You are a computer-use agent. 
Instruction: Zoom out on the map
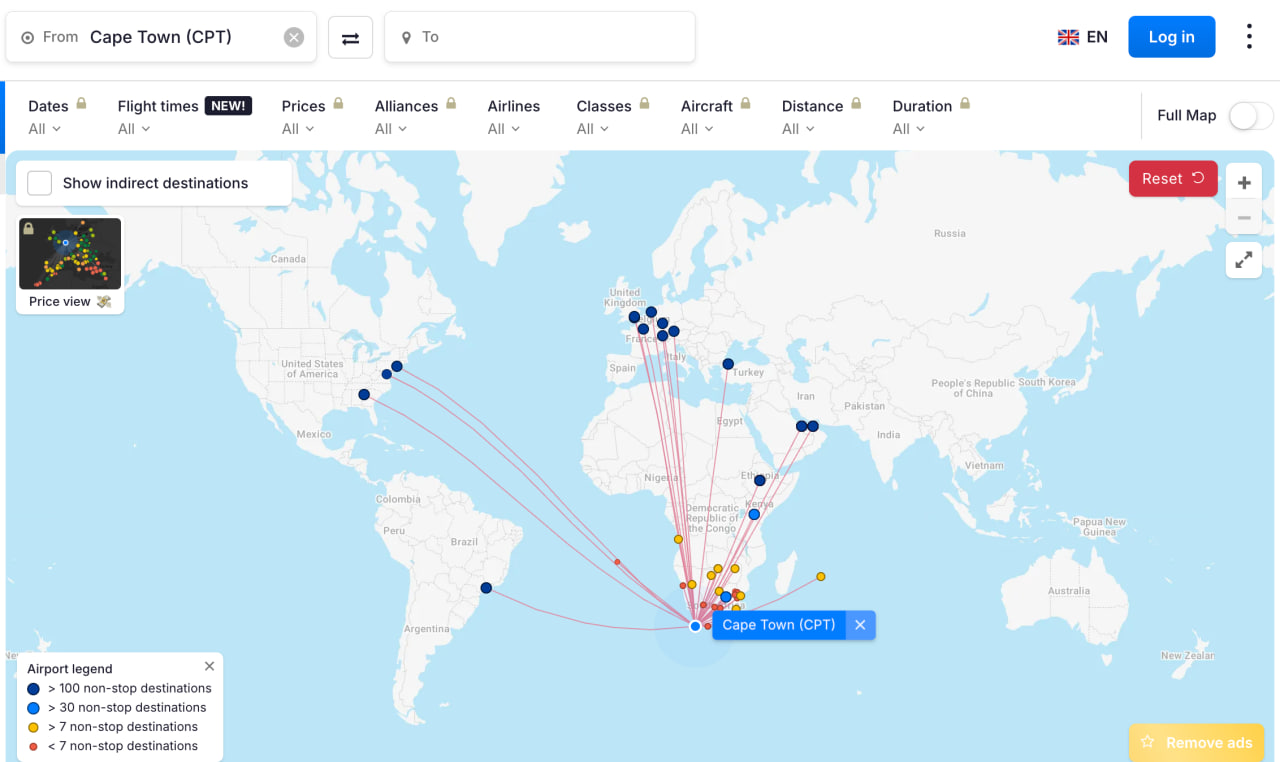tap(1244, 218)
